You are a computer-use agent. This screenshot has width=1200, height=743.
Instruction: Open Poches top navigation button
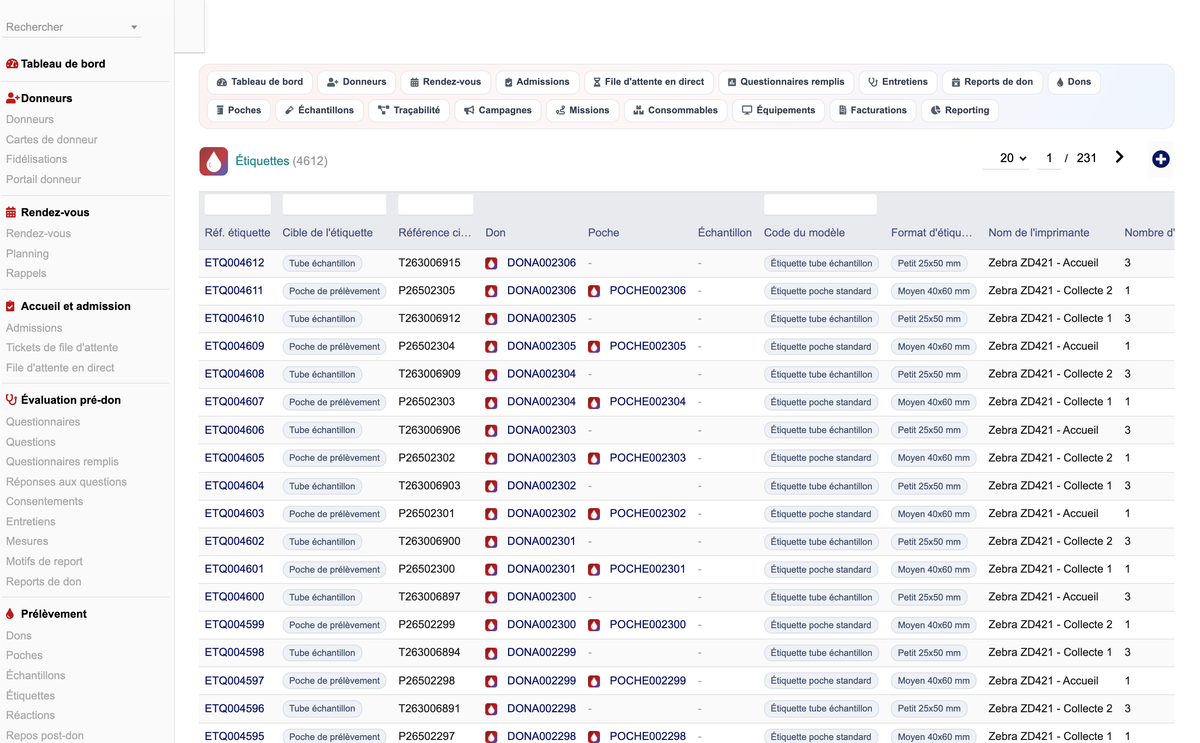coord(239,110)
